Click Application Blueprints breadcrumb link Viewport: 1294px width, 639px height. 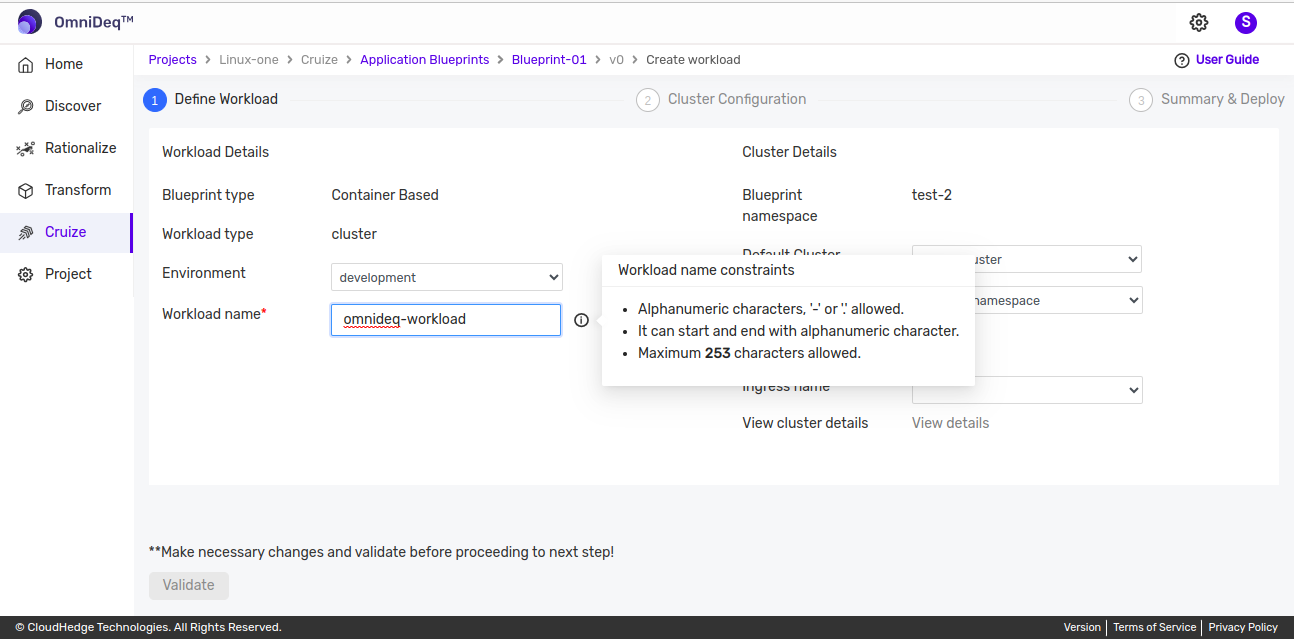[x=425, y=60]
